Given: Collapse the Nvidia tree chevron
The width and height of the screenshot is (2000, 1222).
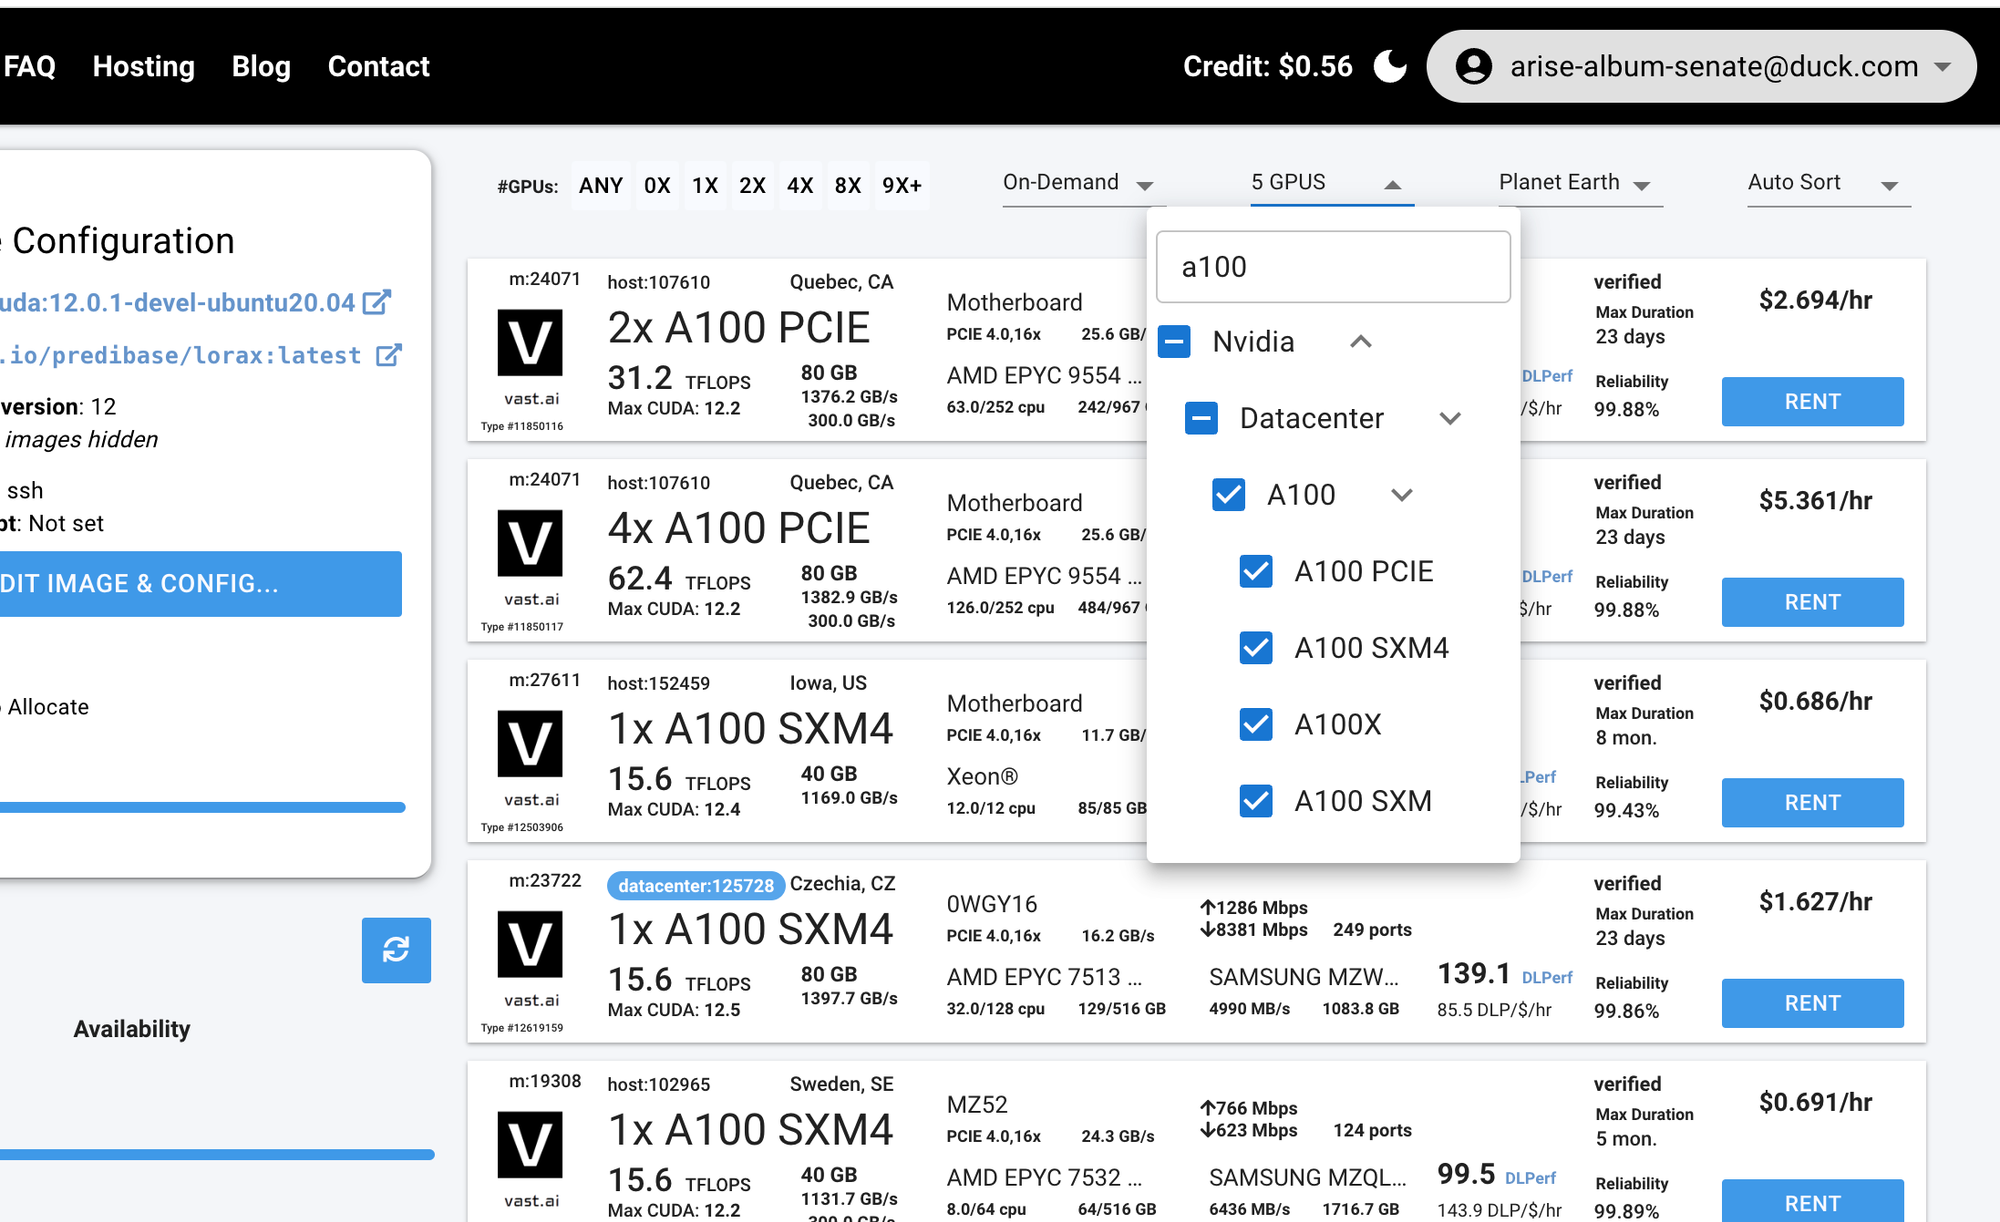Looking at the screenshot, I should point(1360,342).
